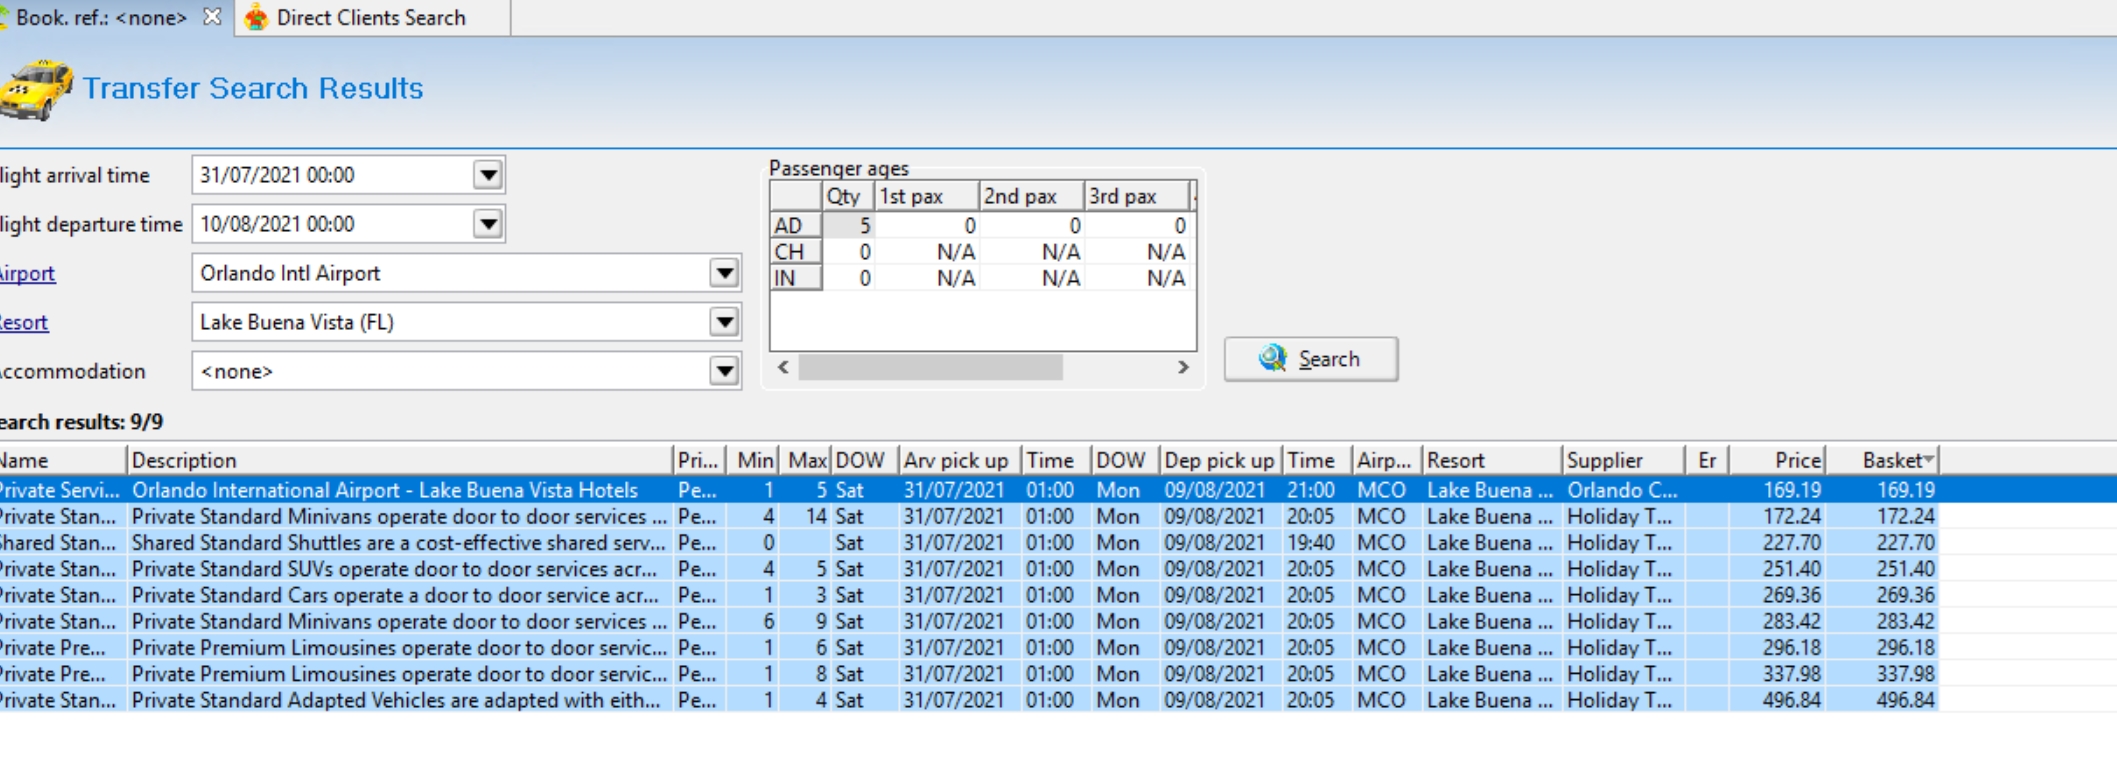Expand the Airport dropdown list
2117x773 pixels.
(x=725, y=273)
